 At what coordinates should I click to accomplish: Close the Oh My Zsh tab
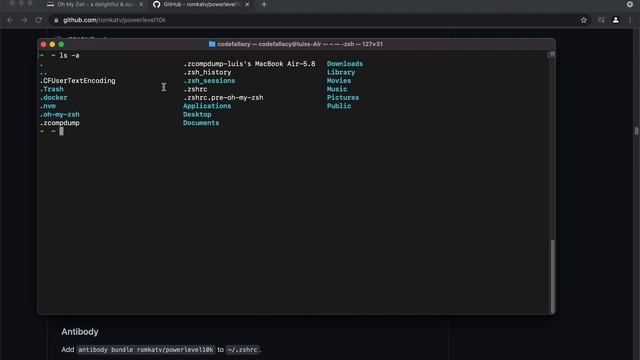tap(141, 4)
